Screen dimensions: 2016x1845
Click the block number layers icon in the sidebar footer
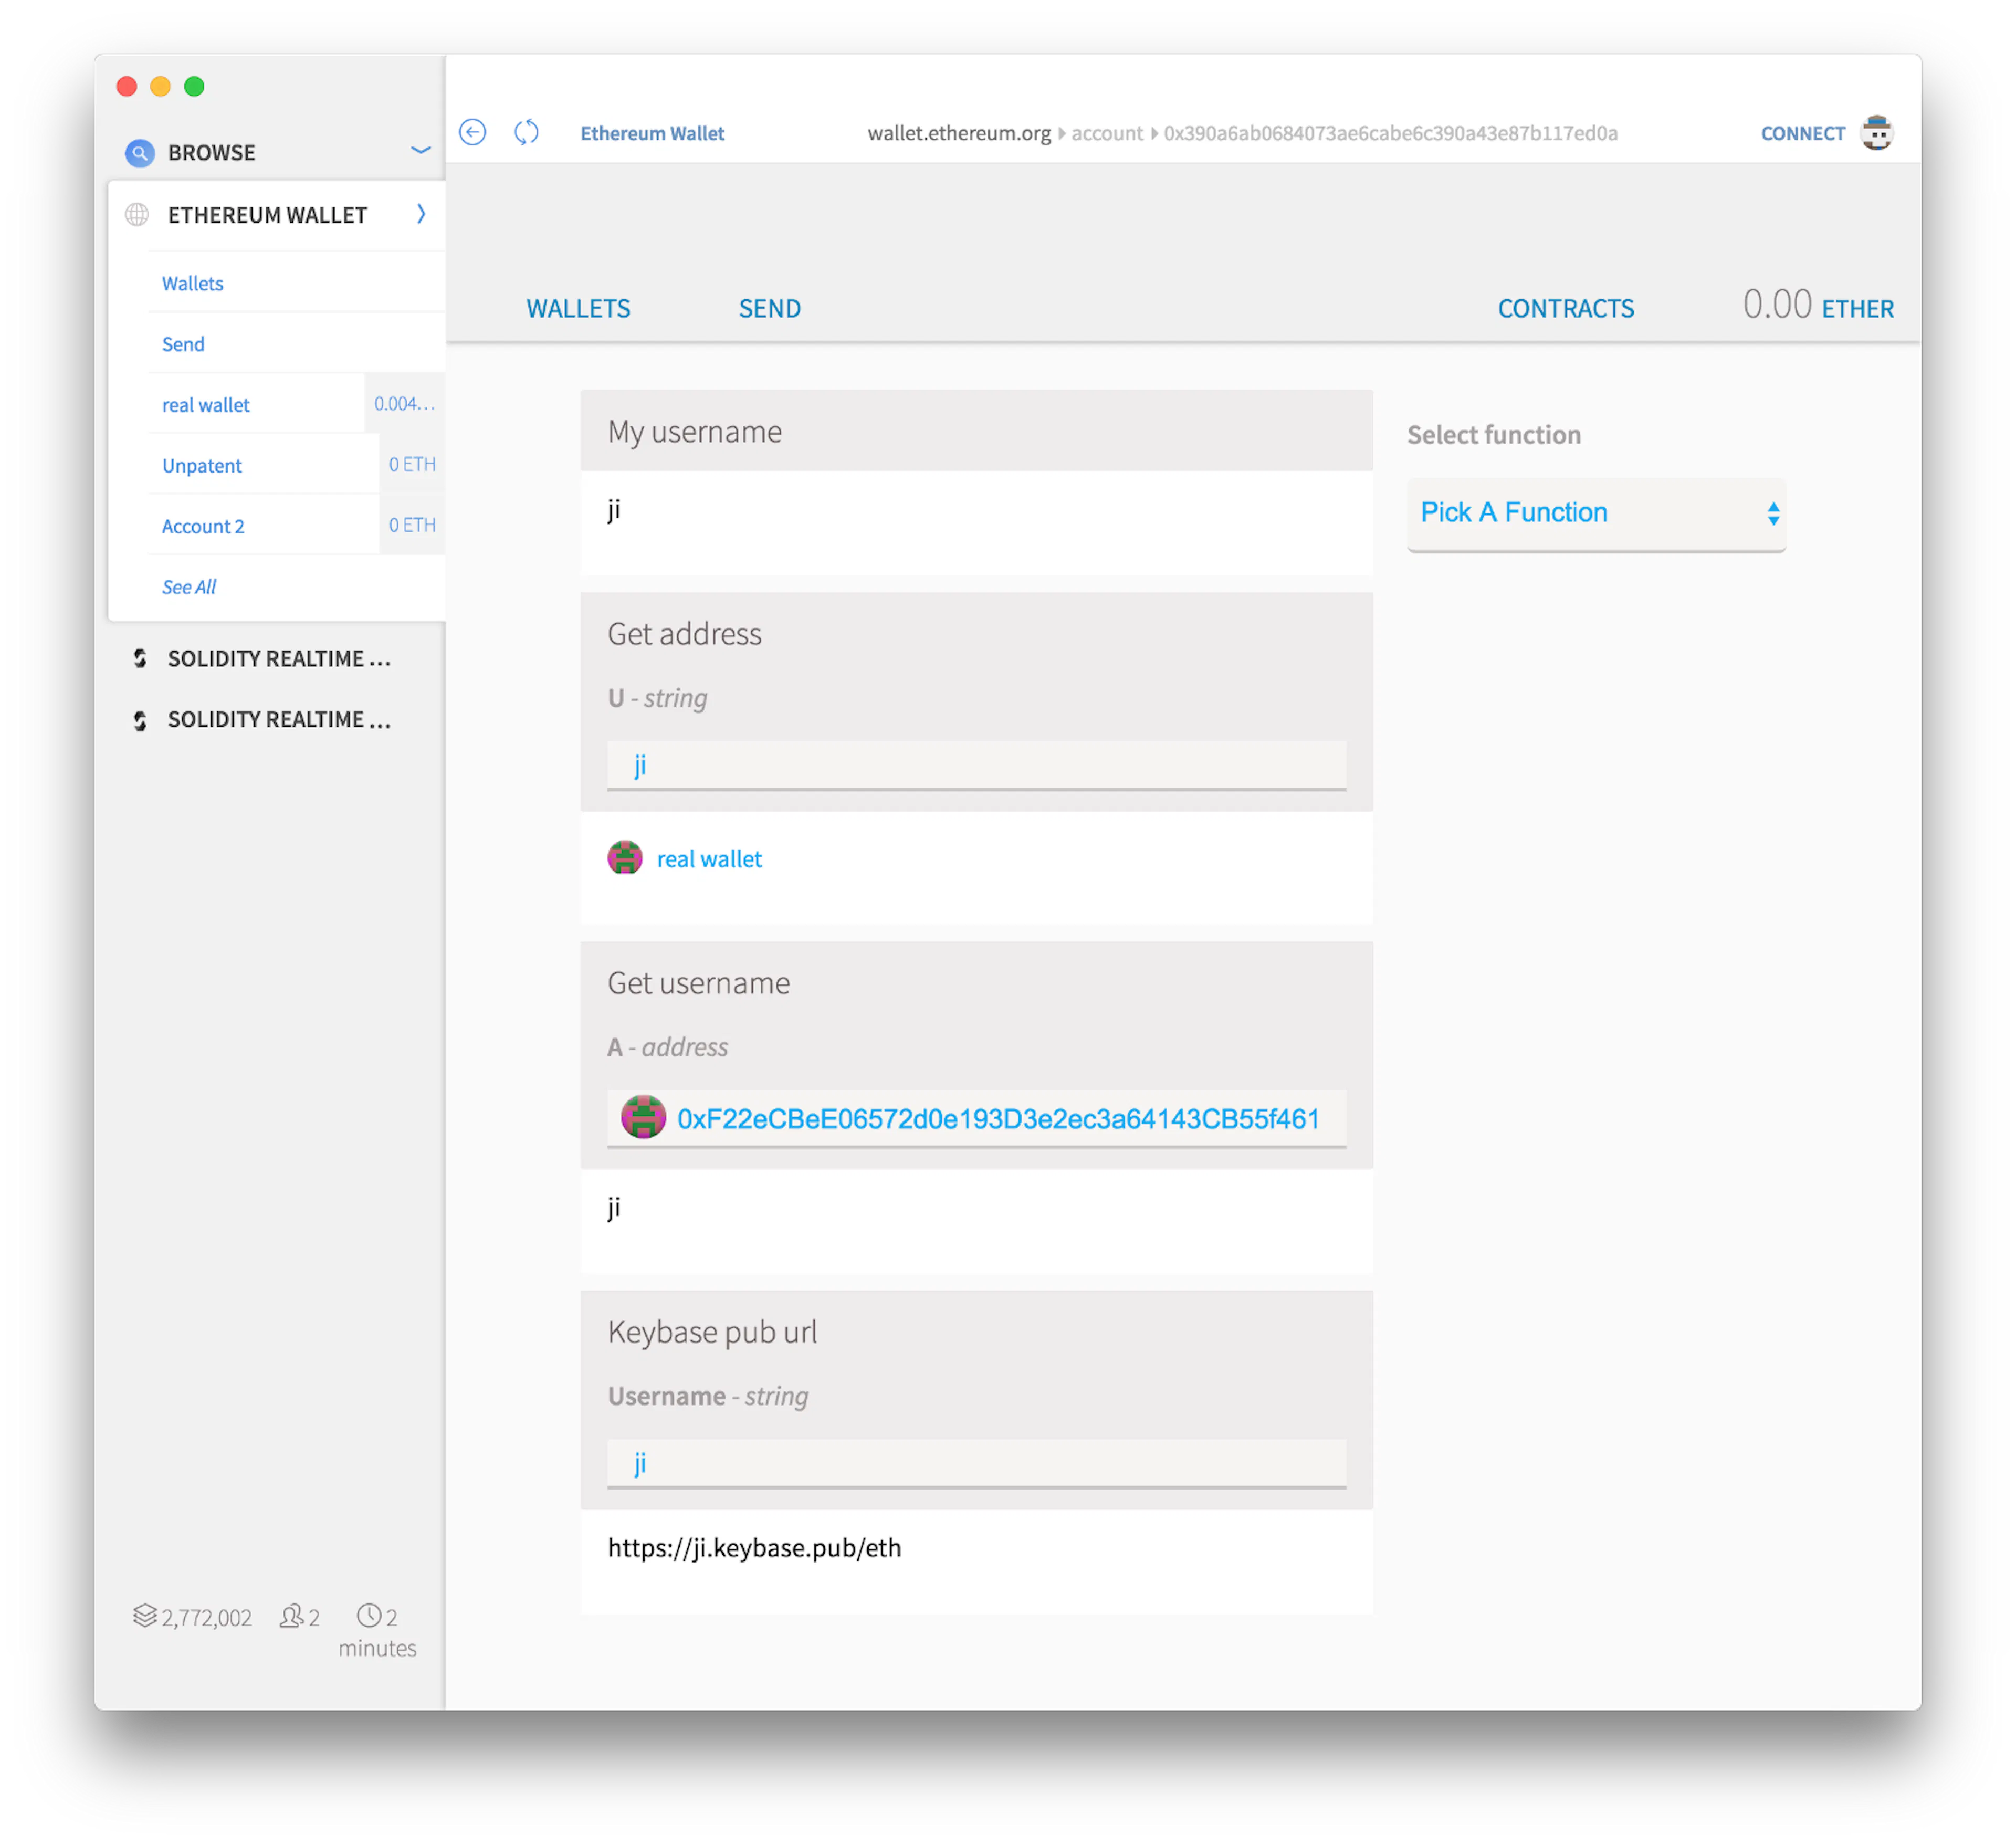[x=145, y=1616]
